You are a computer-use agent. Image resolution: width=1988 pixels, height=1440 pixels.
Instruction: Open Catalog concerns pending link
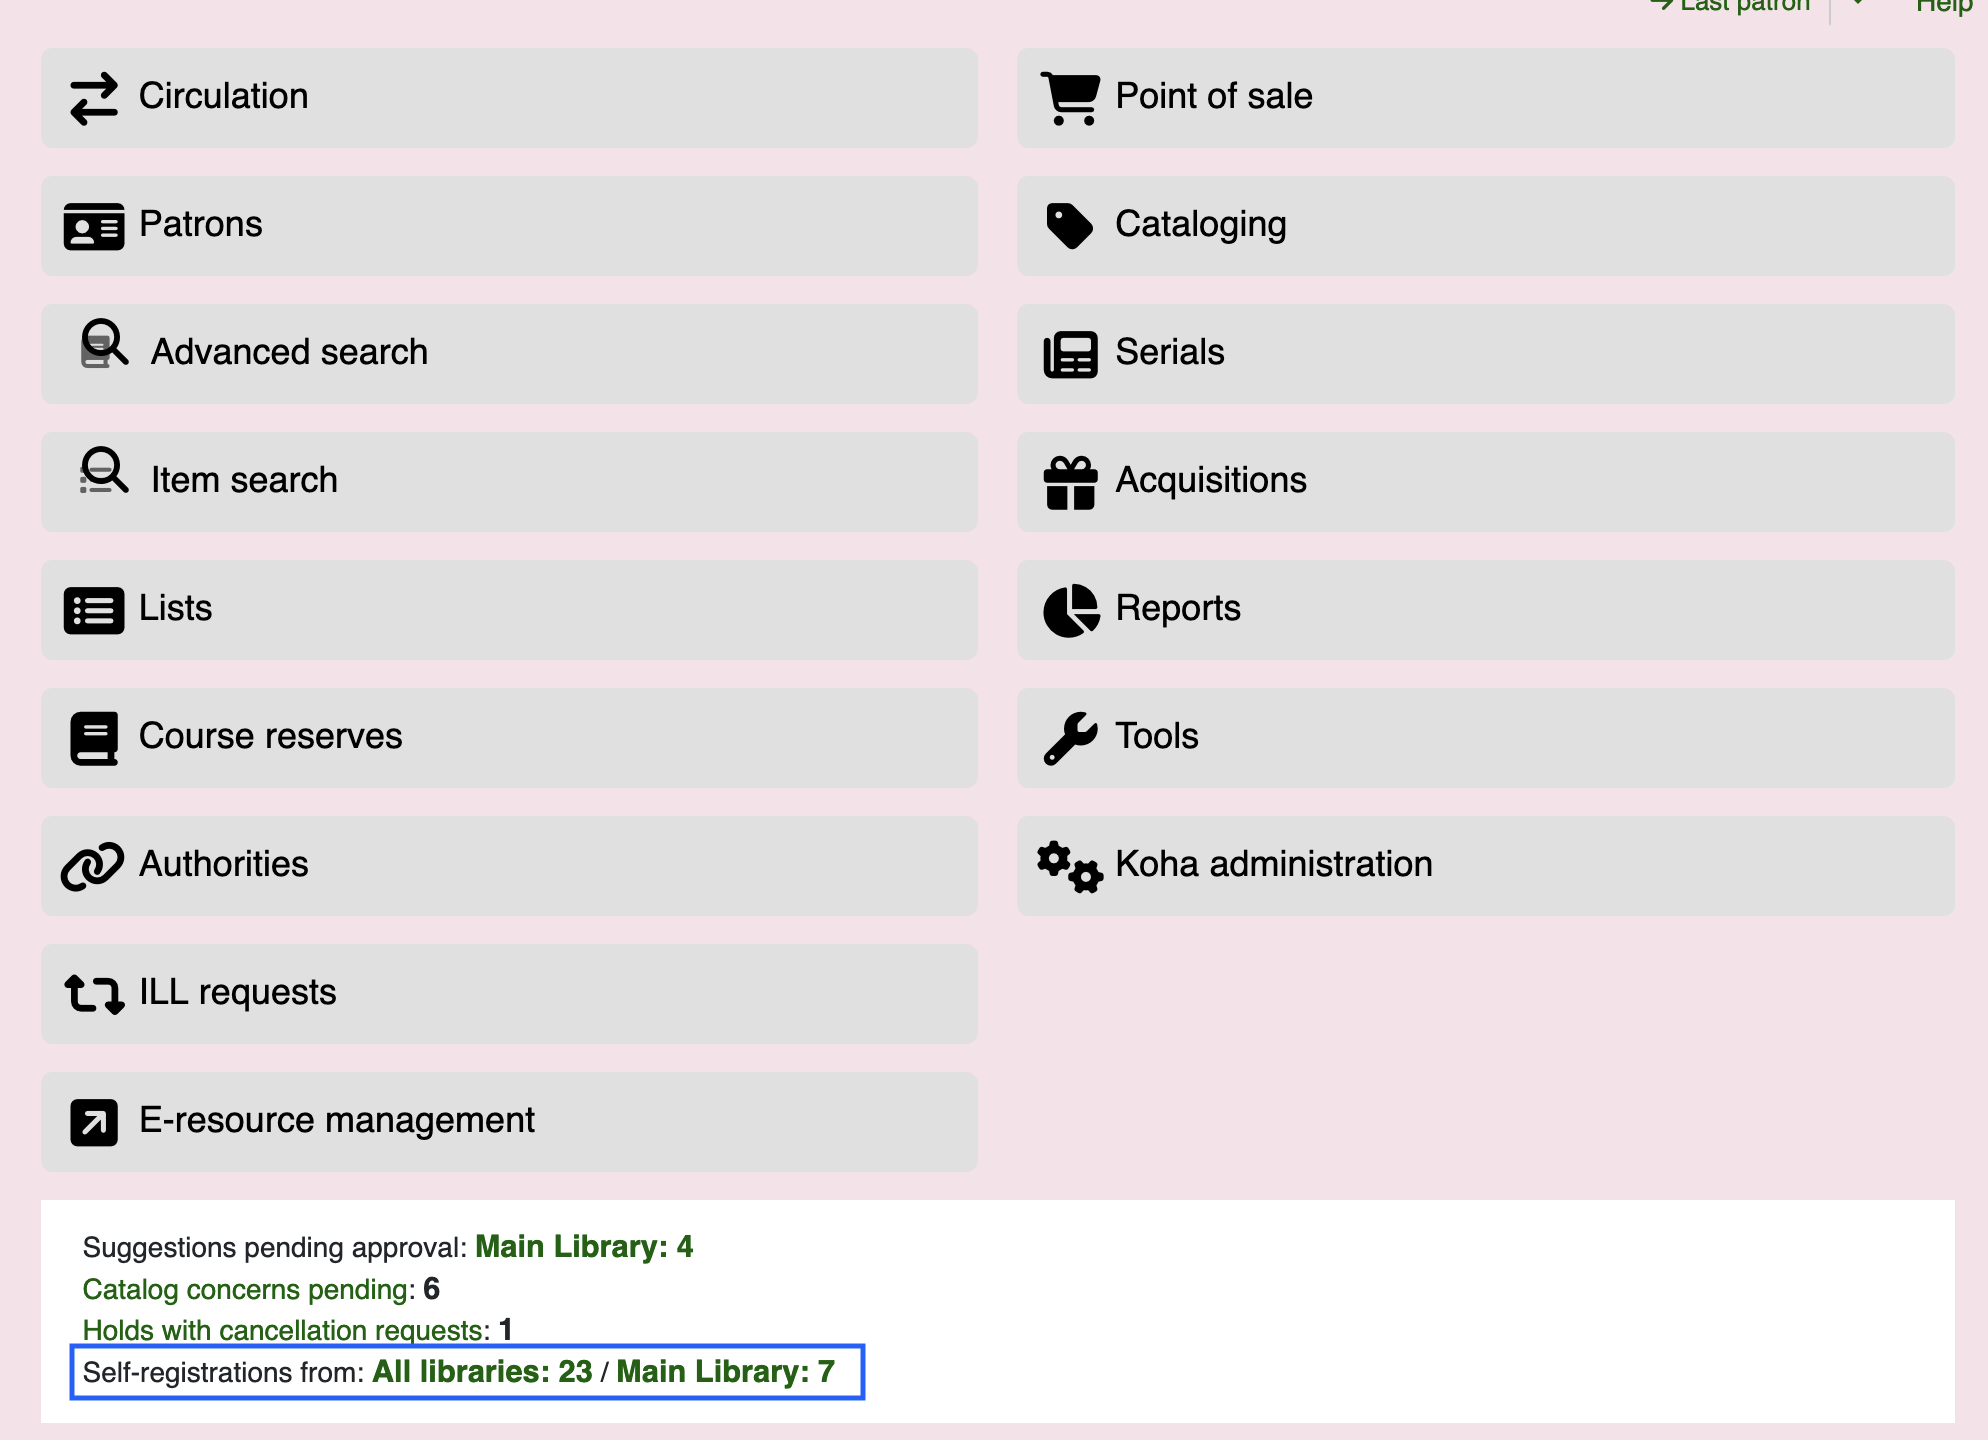pos(247,1289)
